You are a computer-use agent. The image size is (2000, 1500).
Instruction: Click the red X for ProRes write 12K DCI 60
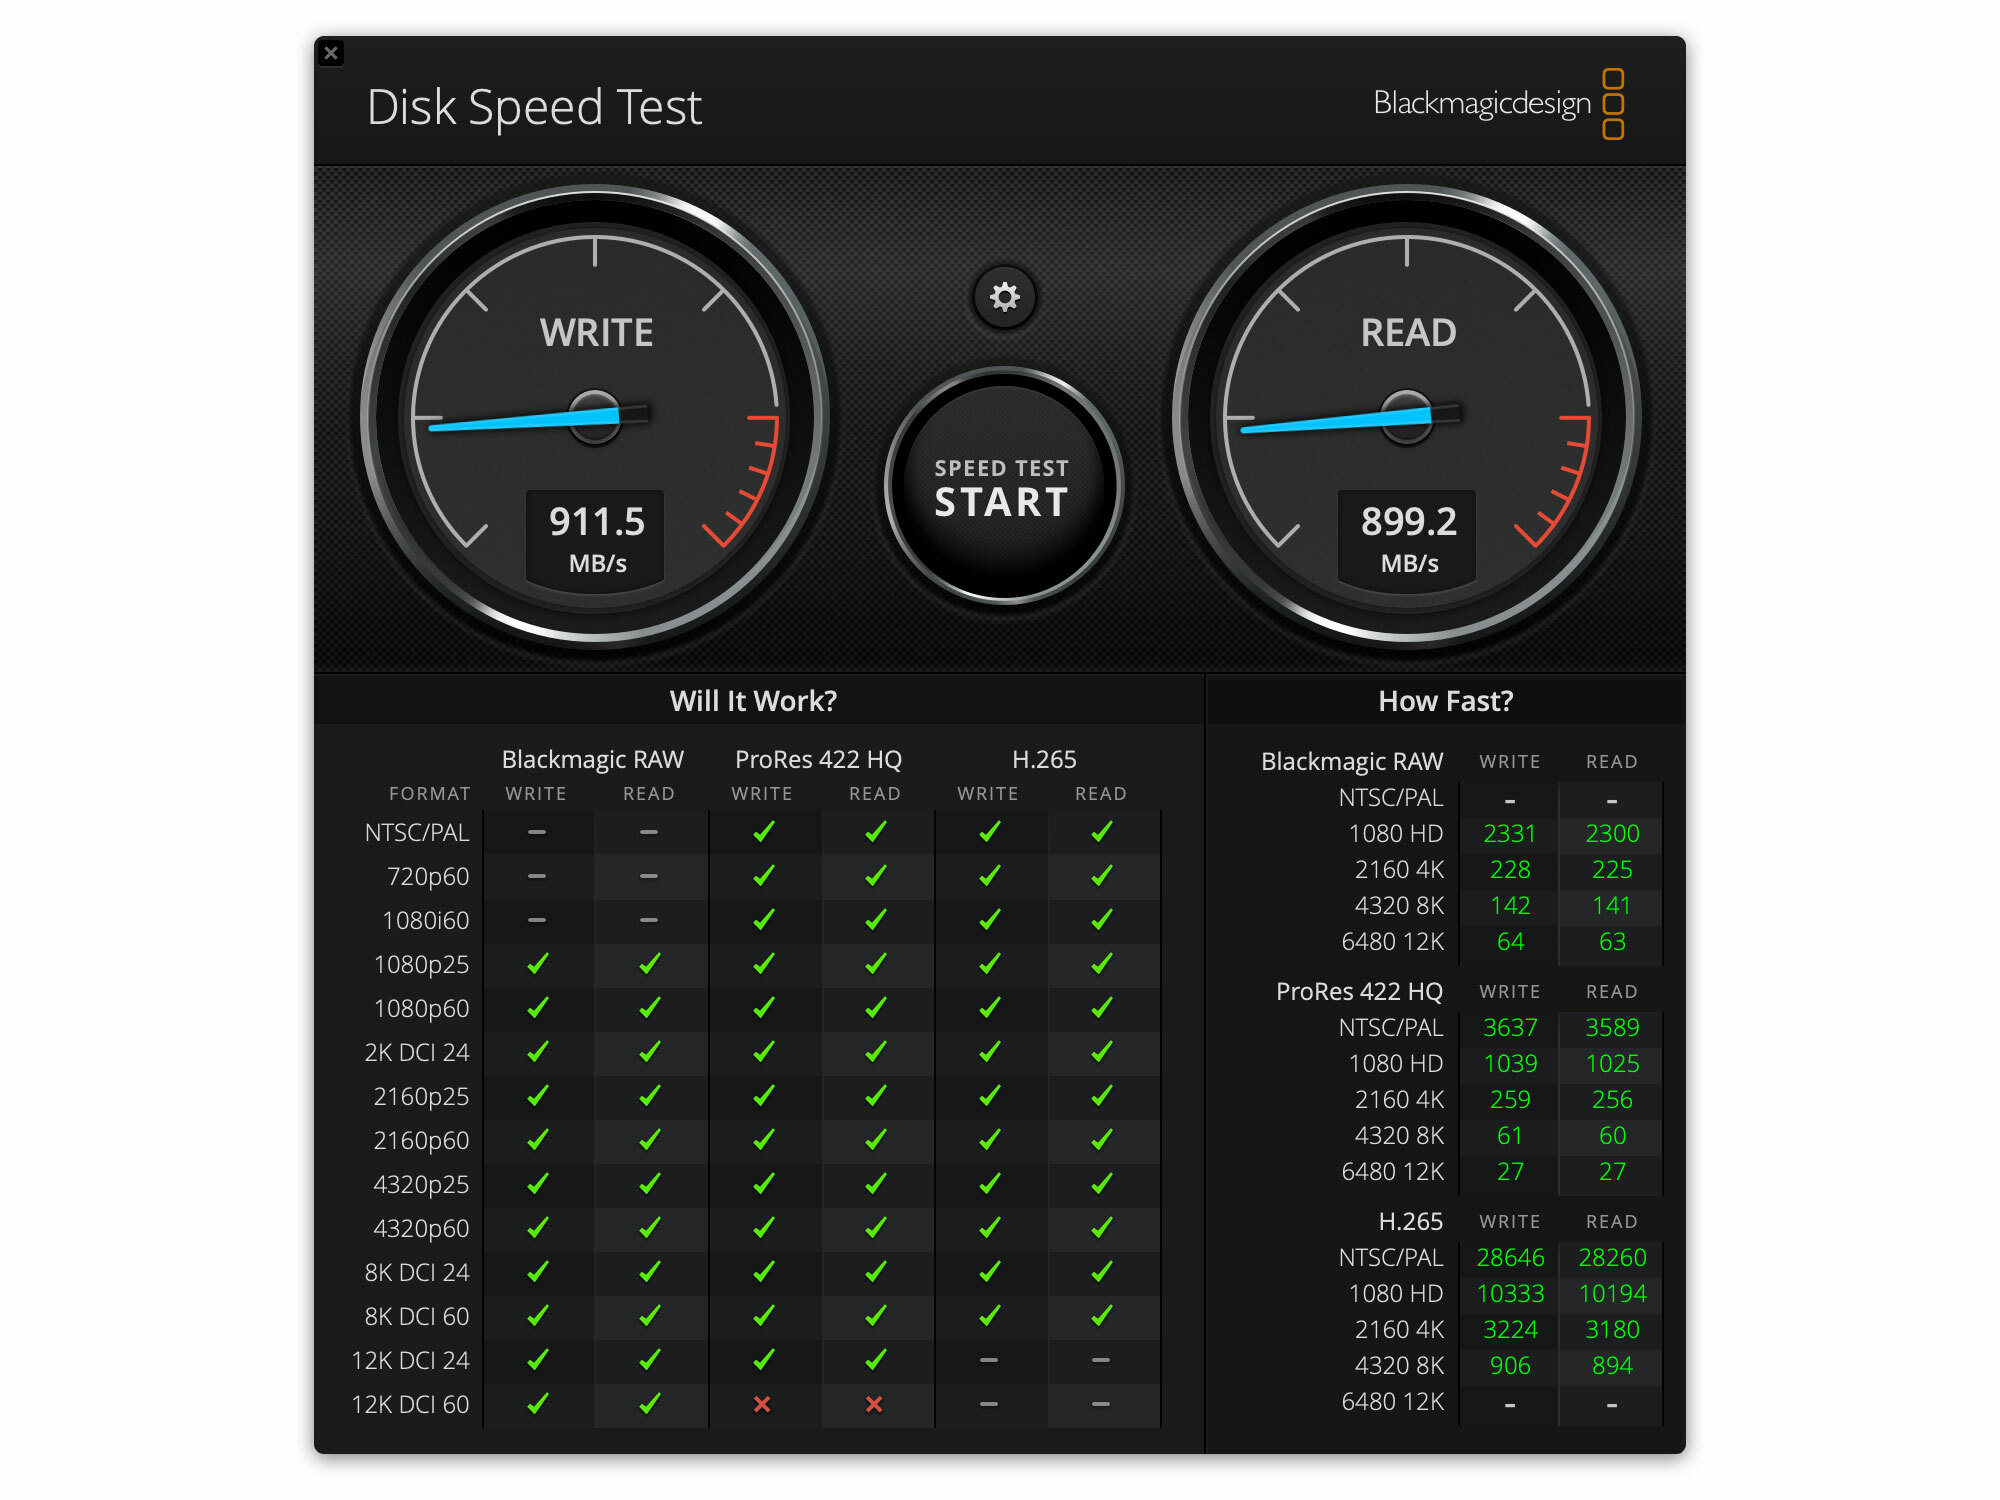point(762,1404)
